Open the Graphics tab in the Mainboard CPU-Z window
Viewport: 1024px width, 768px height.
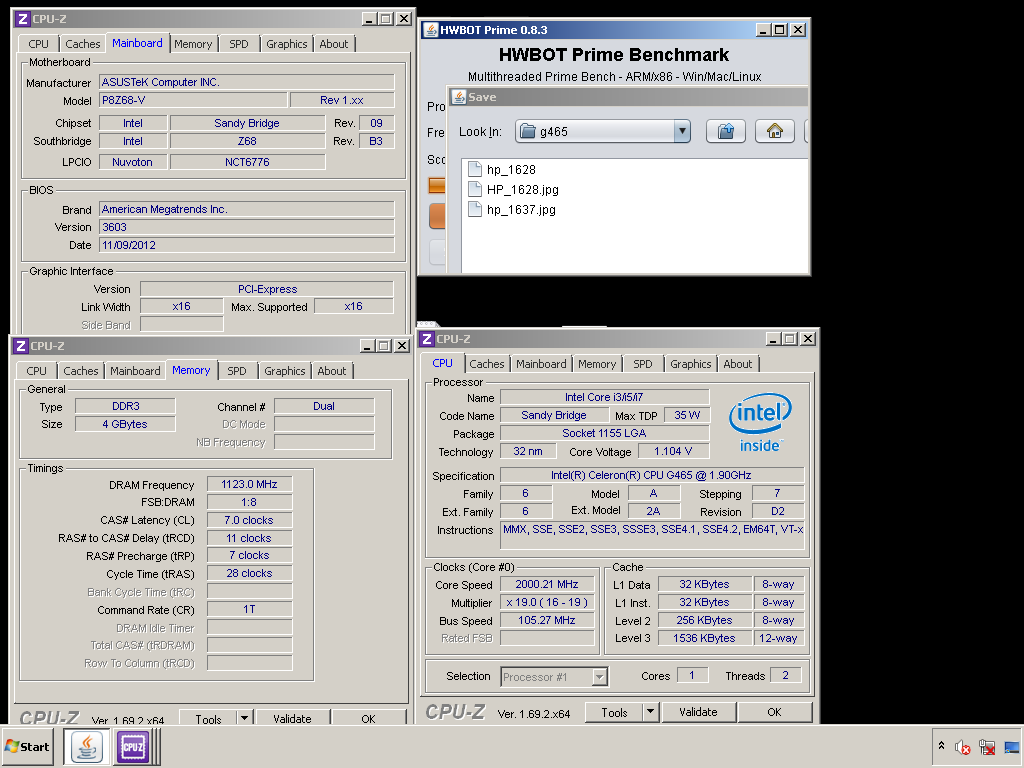pos(286,44)
